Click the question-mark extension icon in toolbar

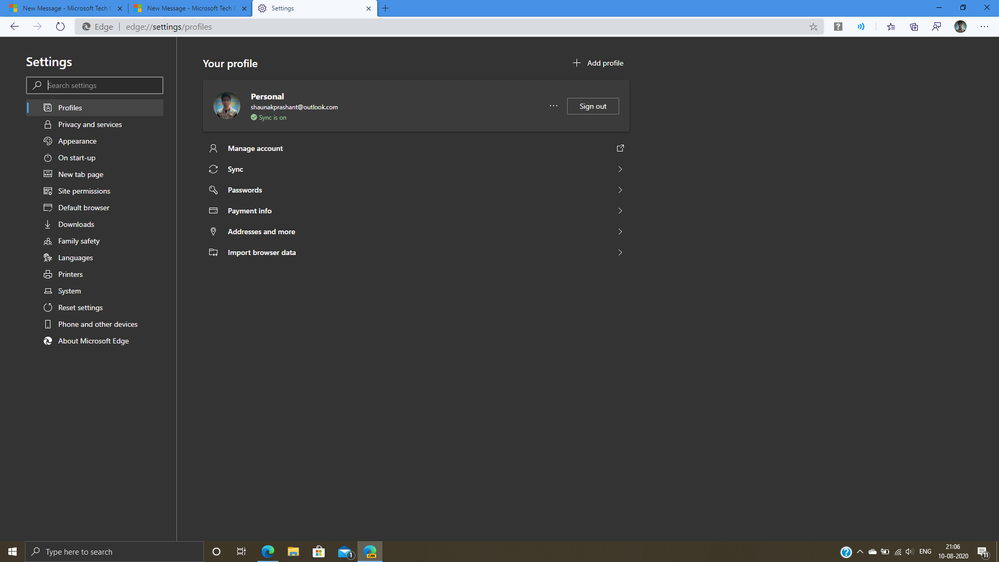pyautogui.click(x=838, y=27)
